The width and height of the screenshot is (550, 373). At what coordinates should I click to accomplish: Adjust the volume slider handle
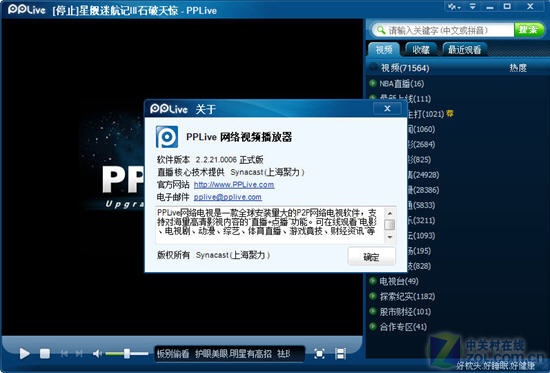point(127,353)
